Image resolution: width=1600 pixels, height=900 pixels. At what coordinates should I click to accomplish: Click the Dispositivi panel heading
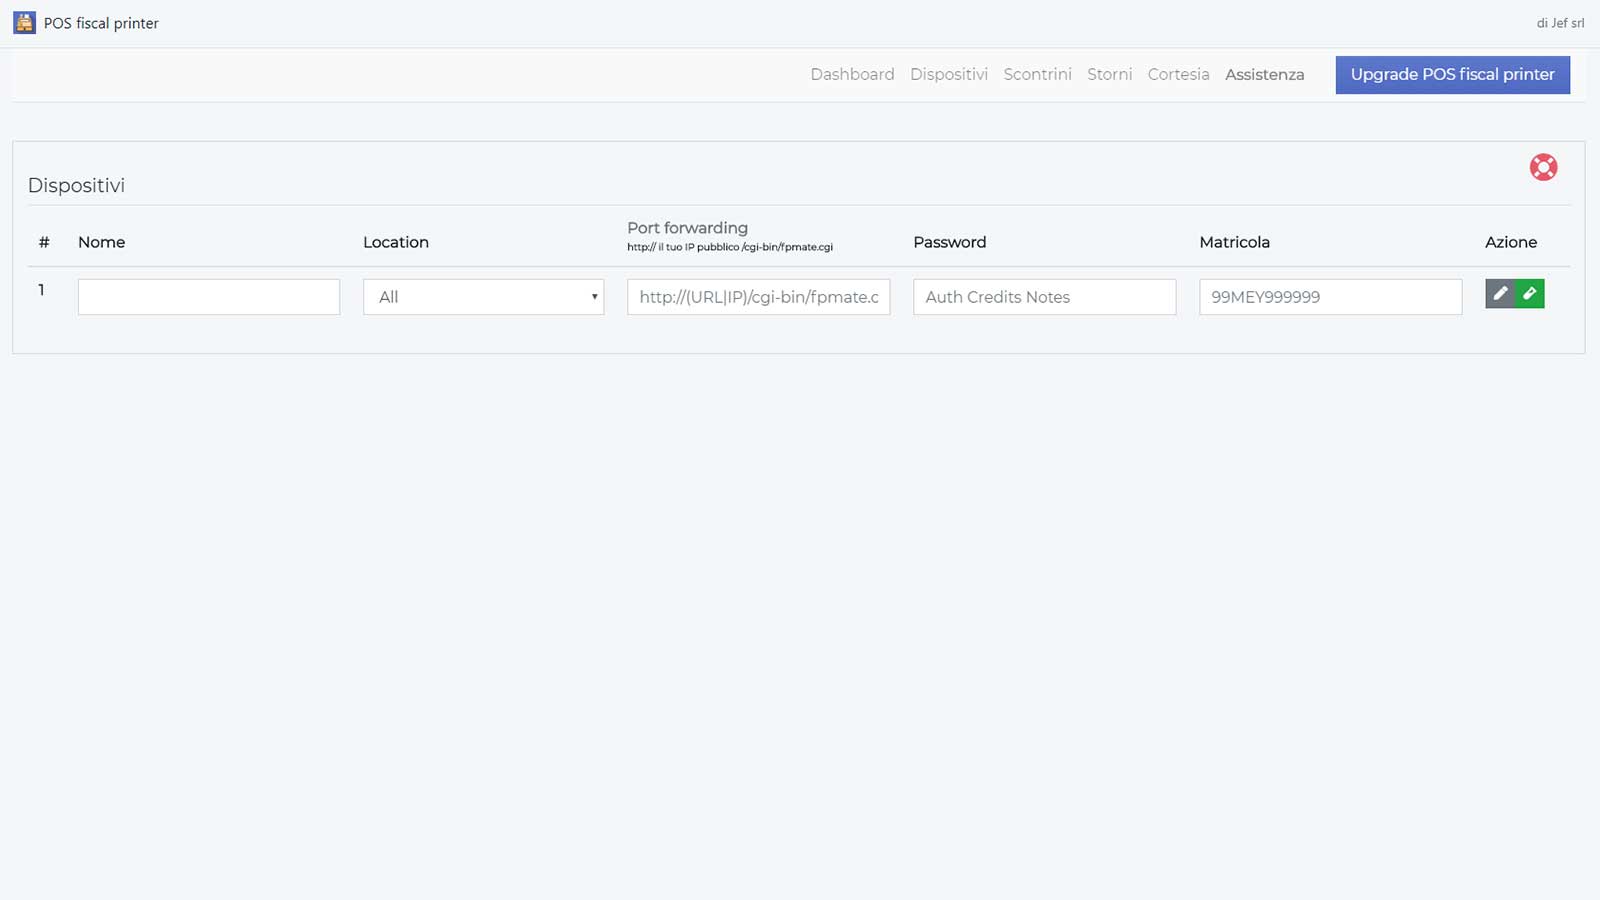pos(76,185)
